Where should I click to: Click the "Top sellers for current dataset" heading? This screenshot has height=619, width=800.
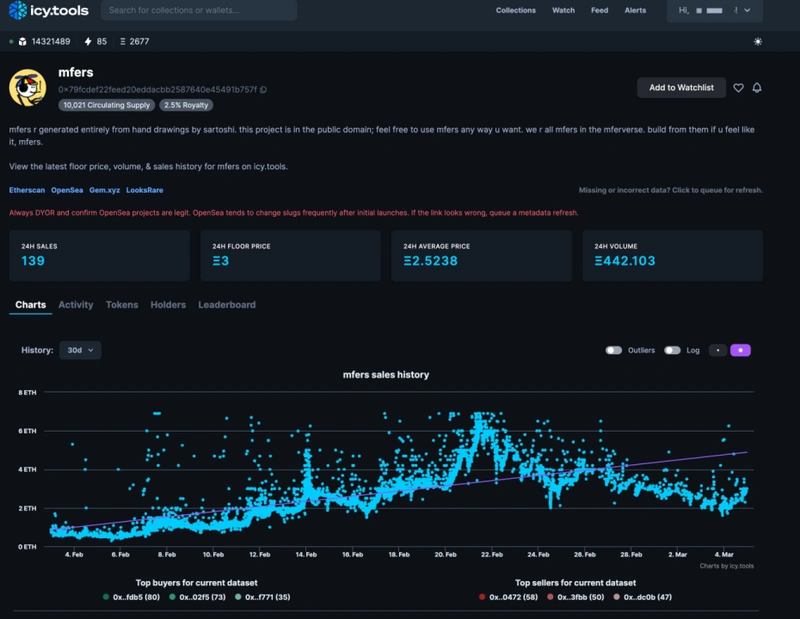[x=576, y=583]
